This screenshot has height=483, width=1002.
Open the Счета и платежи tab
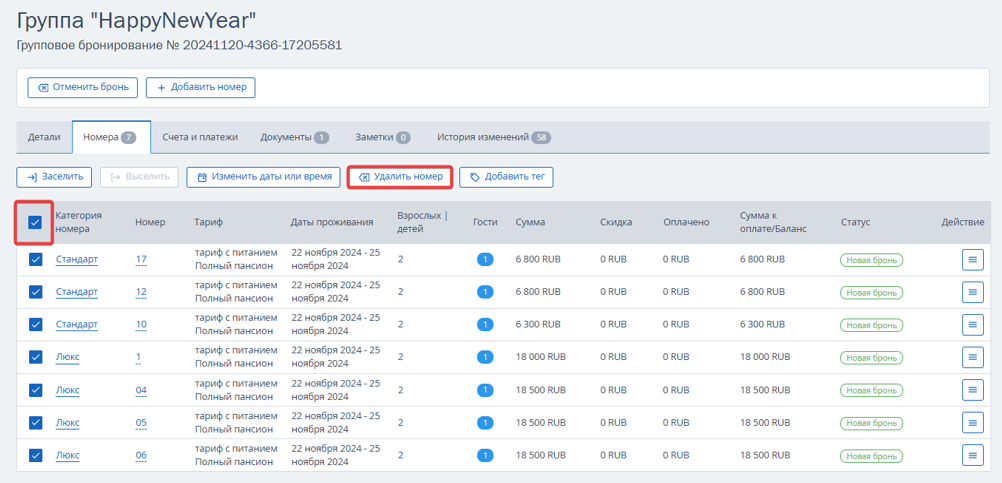[x=200, y=137]
